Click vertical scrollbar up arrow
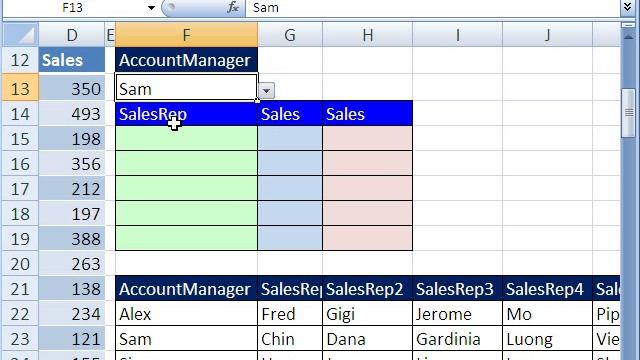The width and height of the screenshot is (640, 360). click(628, 36)
